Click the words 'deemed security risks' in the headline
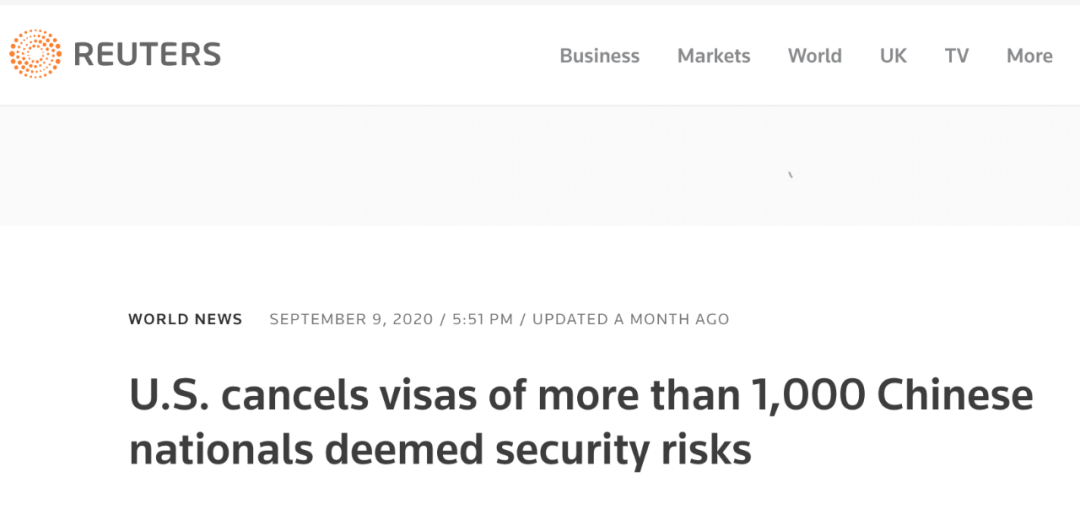 click(x=537, y=450)
